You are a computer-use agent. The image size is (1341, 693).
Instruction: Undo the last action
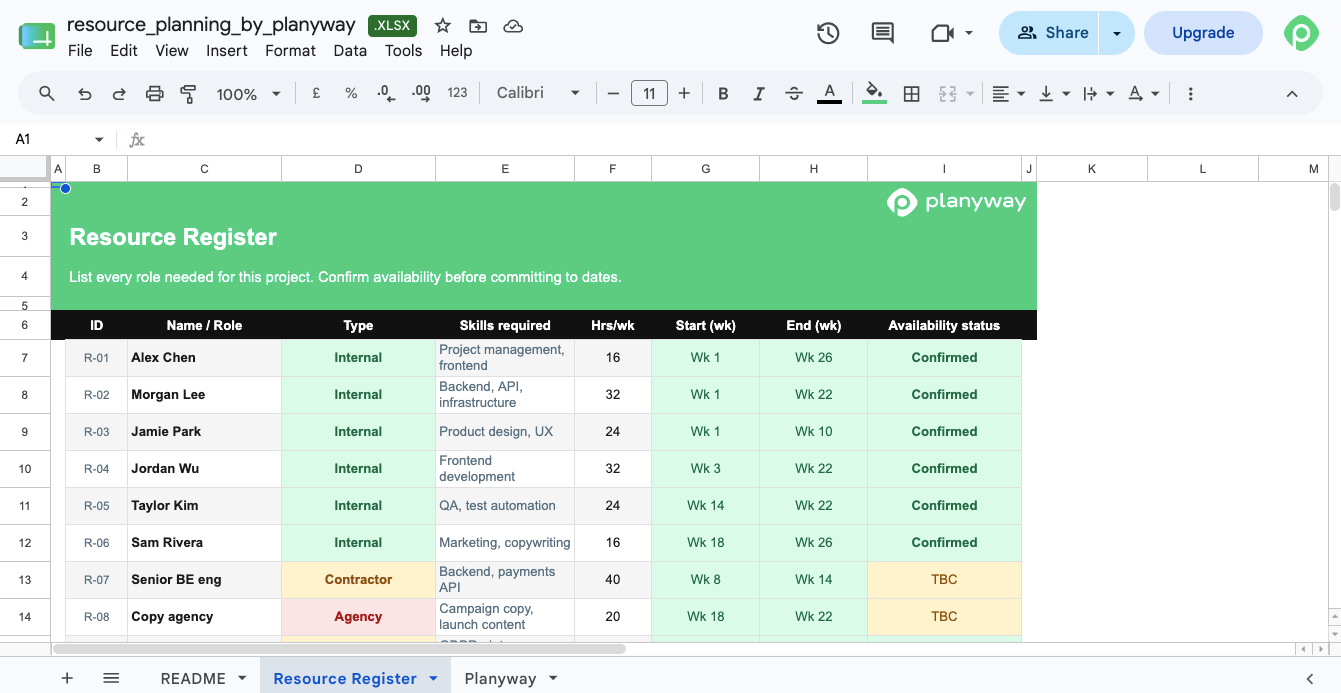[x=85, y=93]
